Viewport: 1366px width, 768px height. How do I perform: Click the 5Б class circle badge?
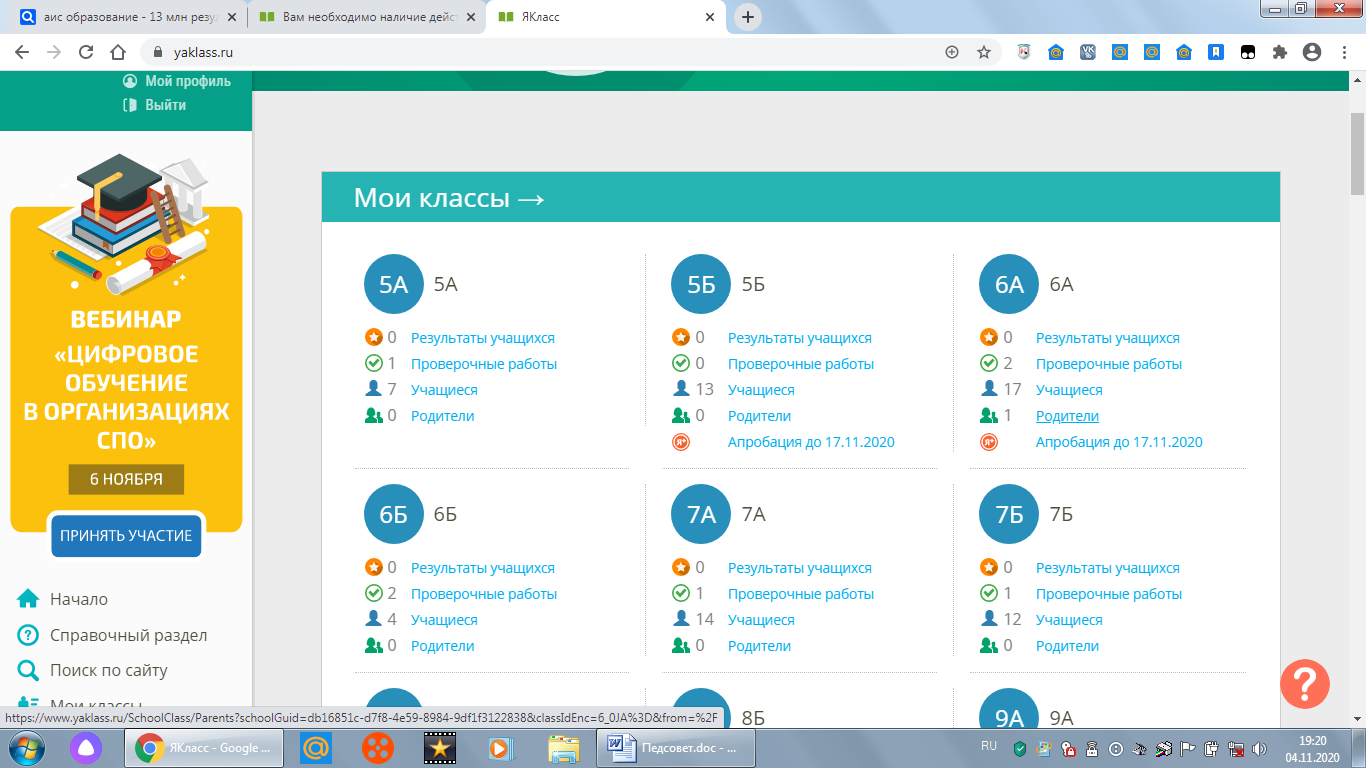coord(702,285)
